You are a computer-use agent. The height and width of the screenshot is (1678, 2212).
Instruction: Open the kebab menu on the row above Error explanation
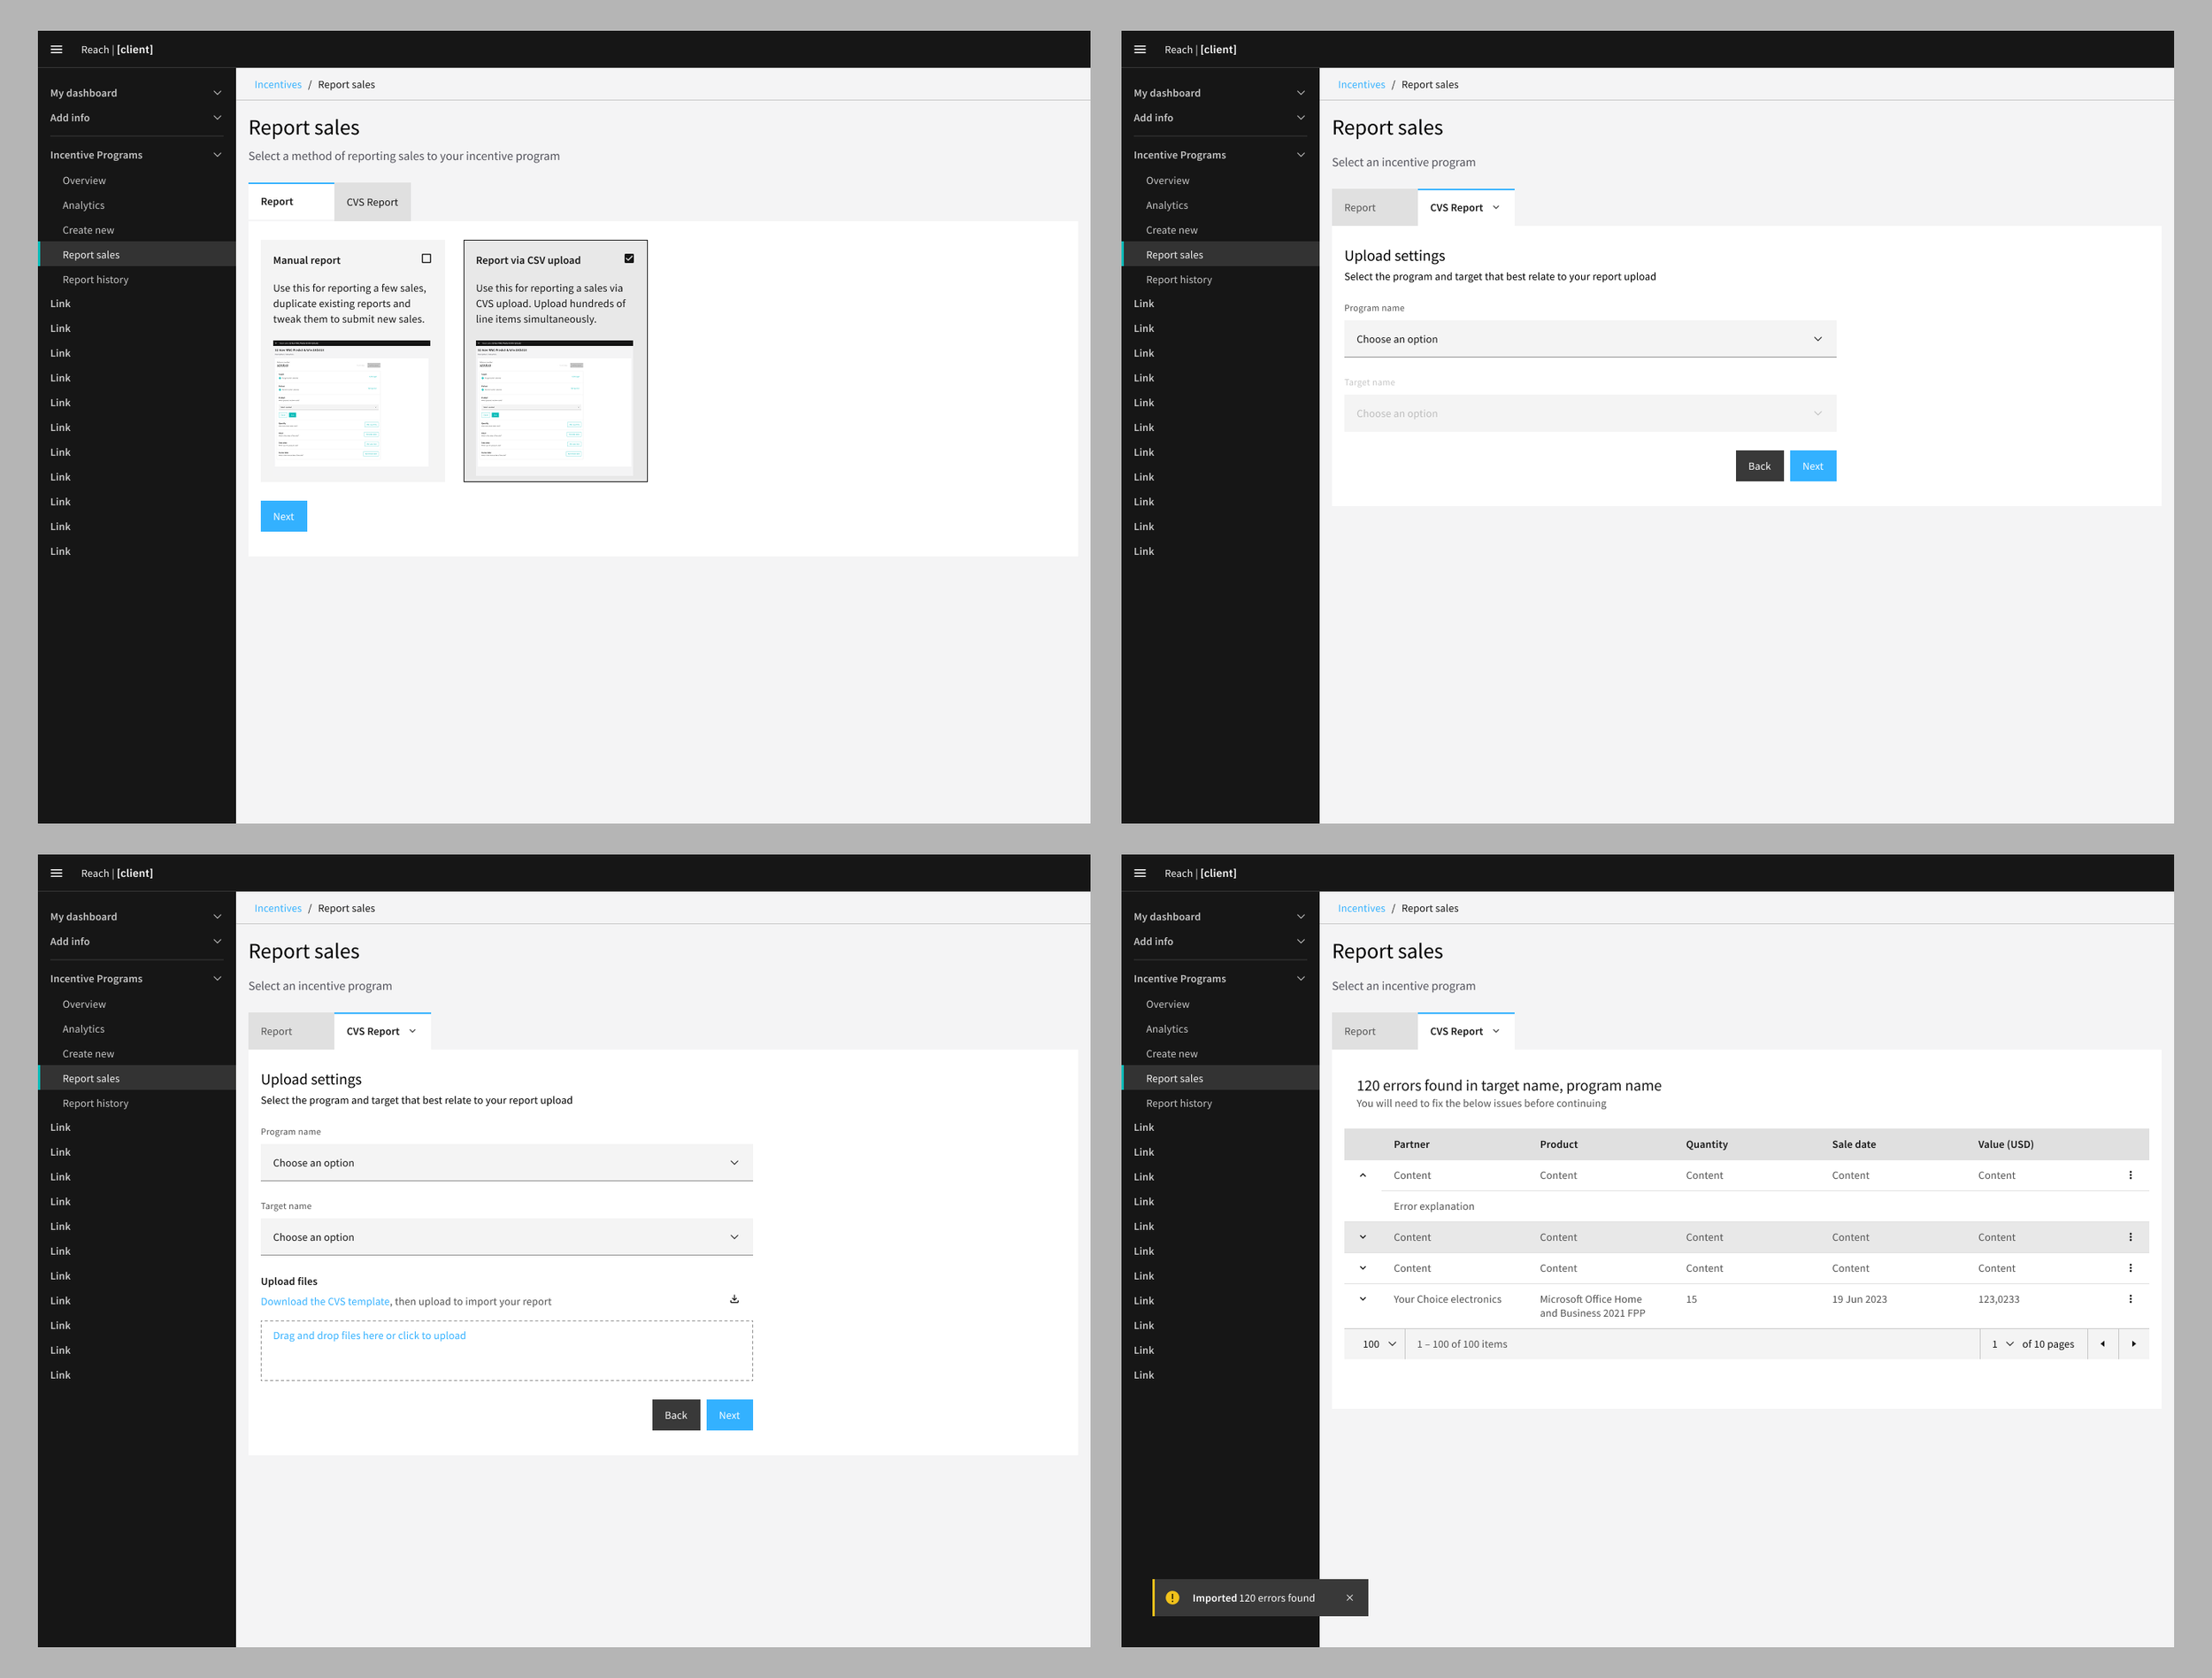tap(2130, 1175)
